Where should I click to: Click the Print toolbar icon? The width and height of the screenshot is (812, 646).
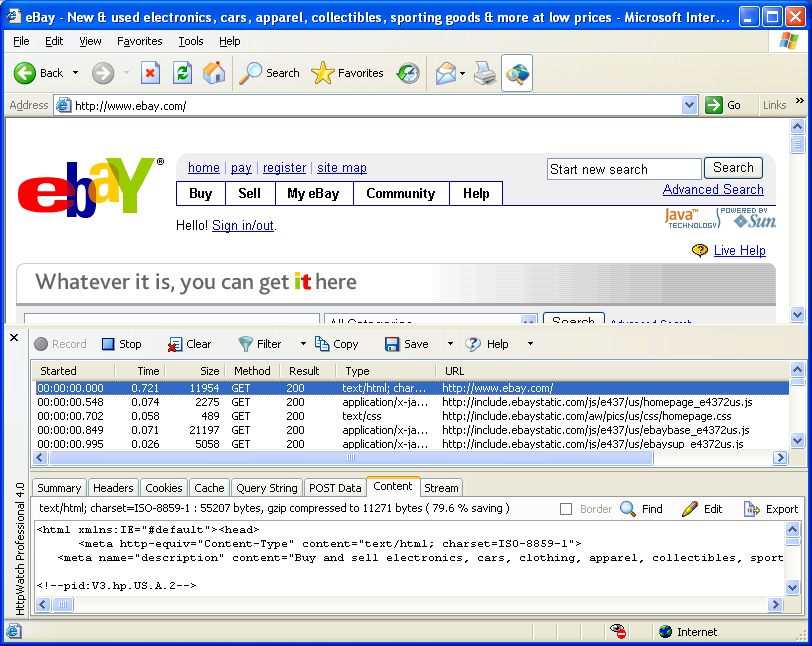click(x=484, y=73)
